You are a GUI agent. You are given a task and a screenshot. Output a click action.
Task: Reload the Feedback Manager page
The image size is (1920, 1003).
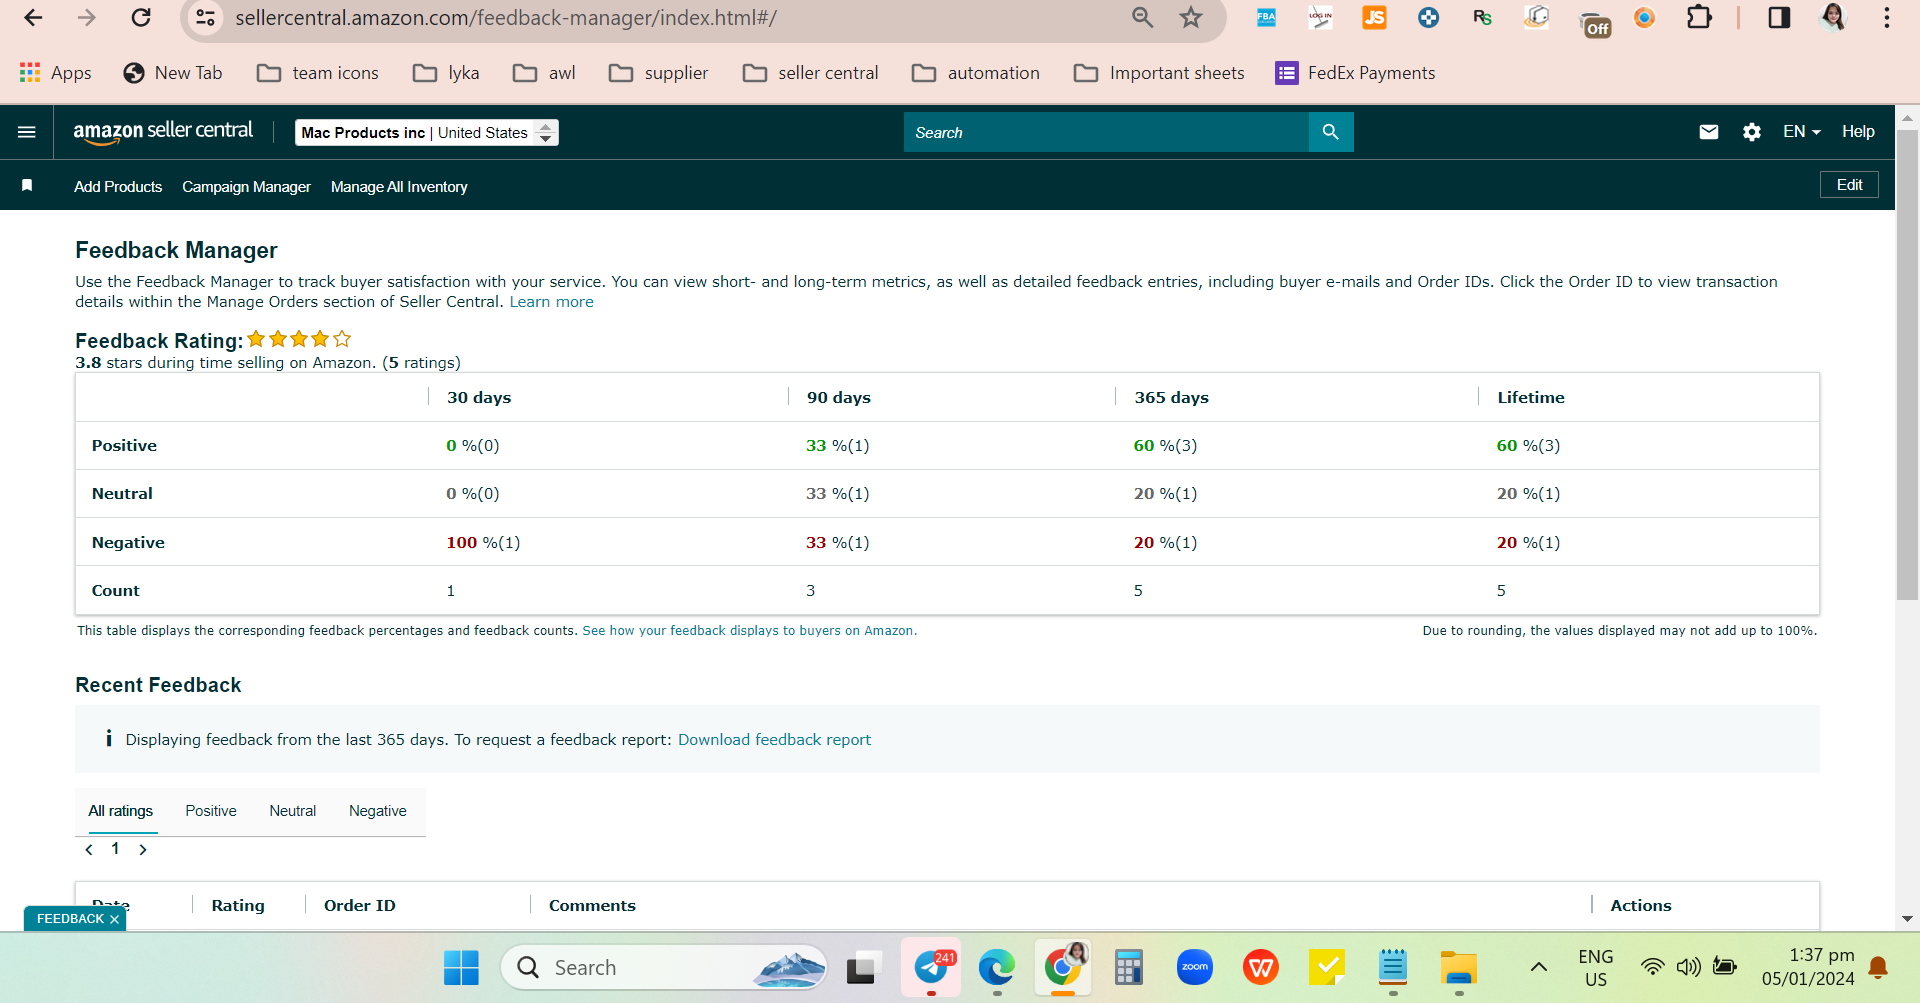[x=141, y=18]
